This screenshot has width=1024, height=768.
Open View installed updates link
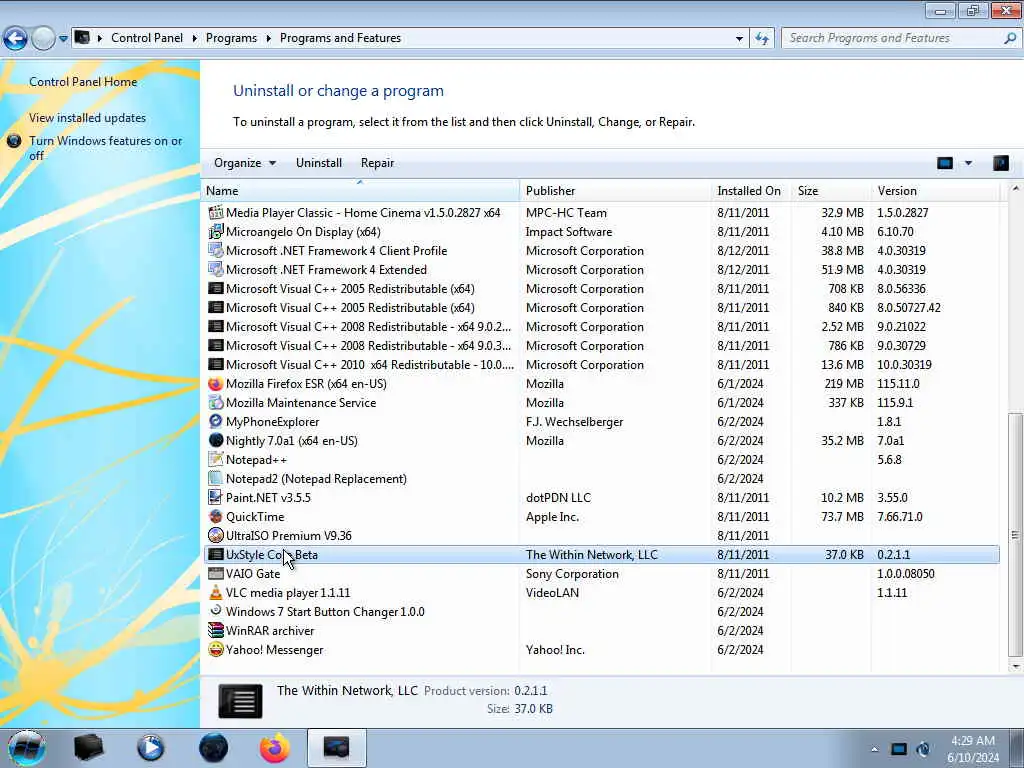click(88, 118)
